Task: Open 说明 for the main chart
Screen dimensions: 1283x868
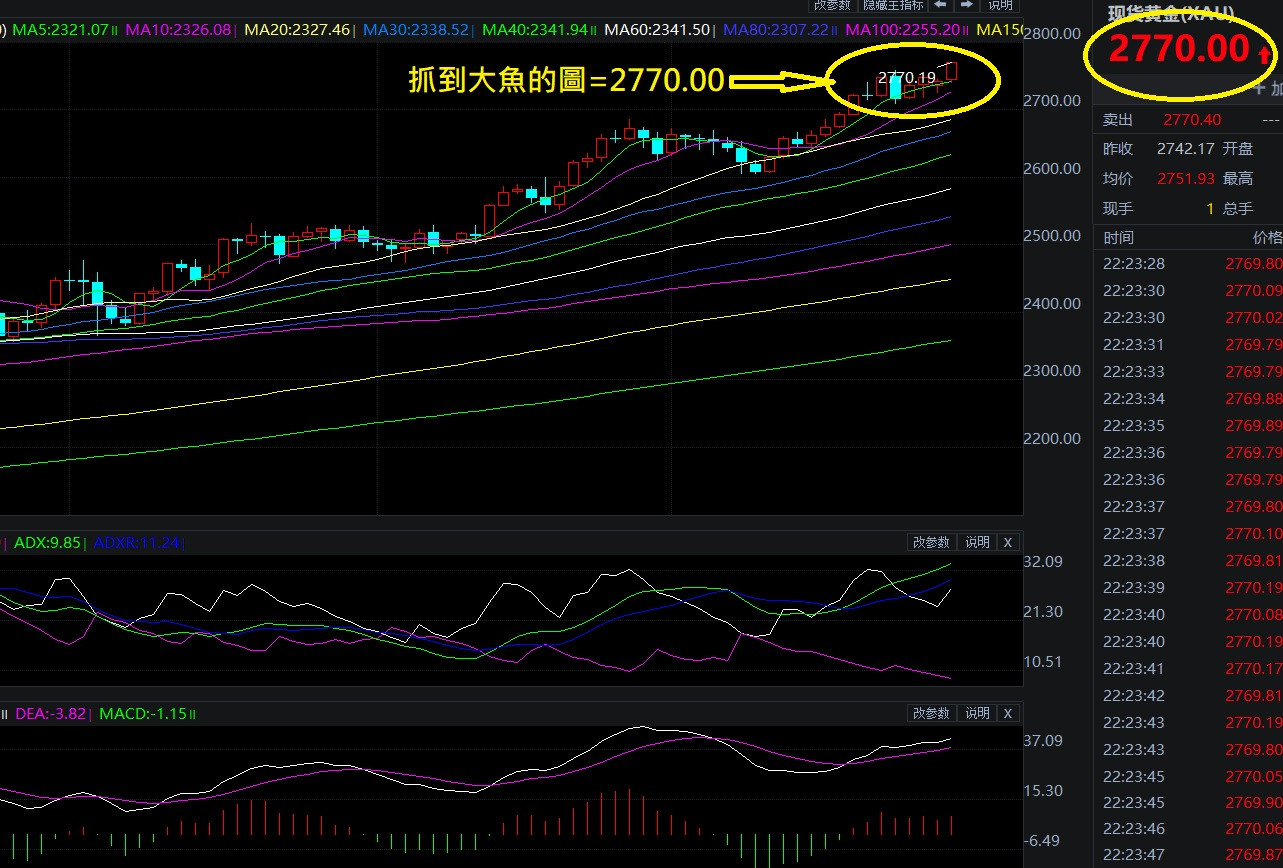Action: click(x=1000, y=5)
